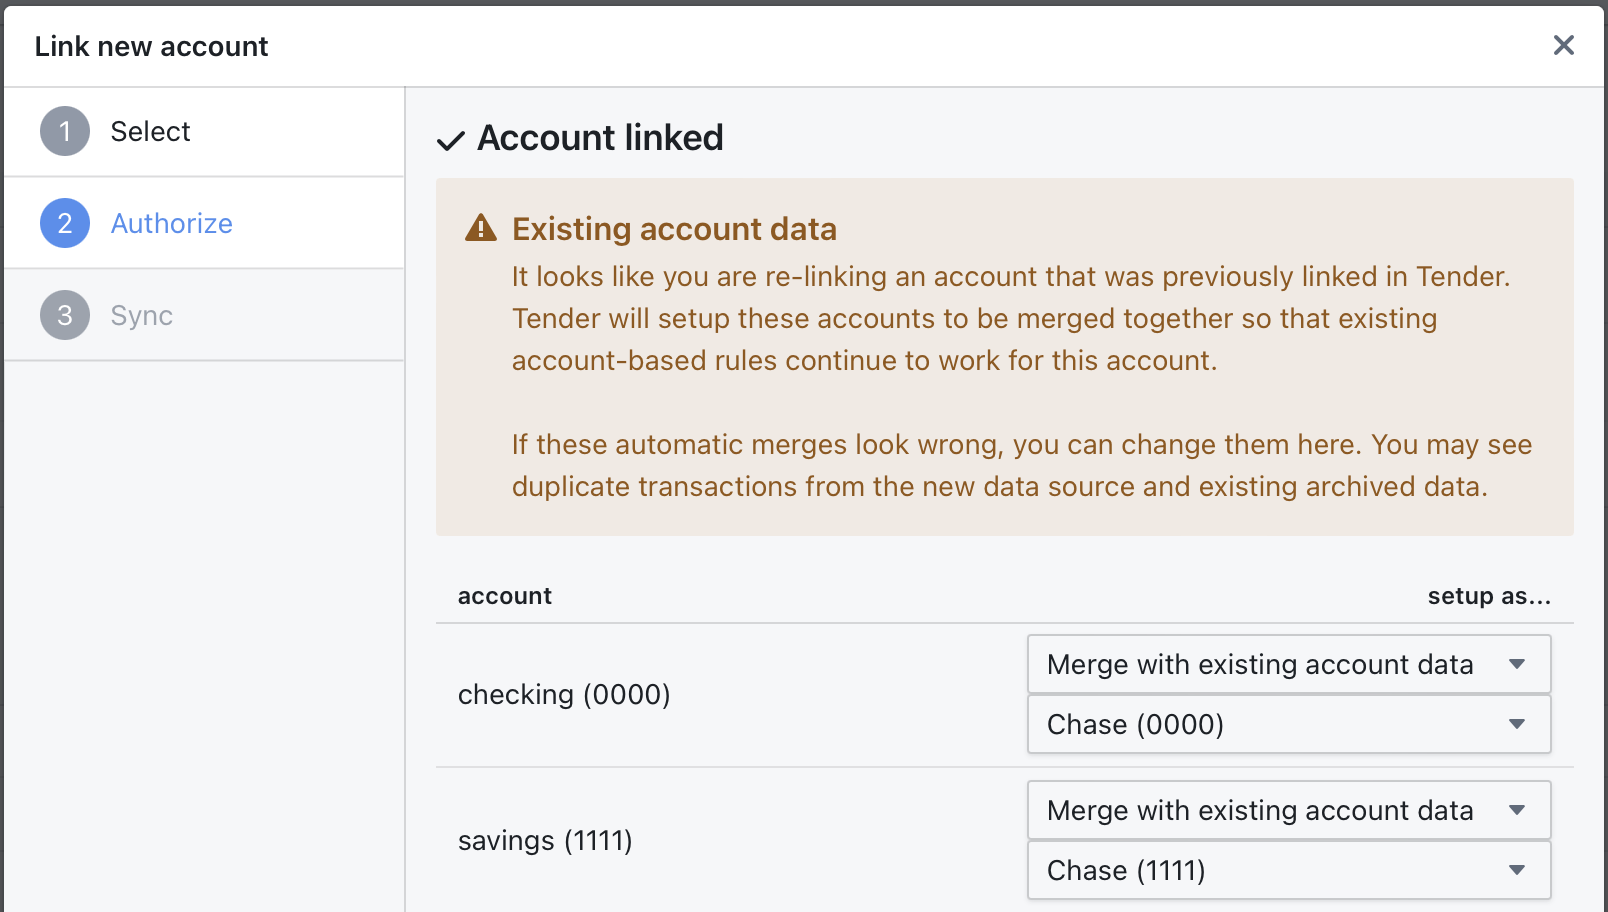
Task: Click the Chase (1111) dropdown chevron
Action: (1518, 870)
